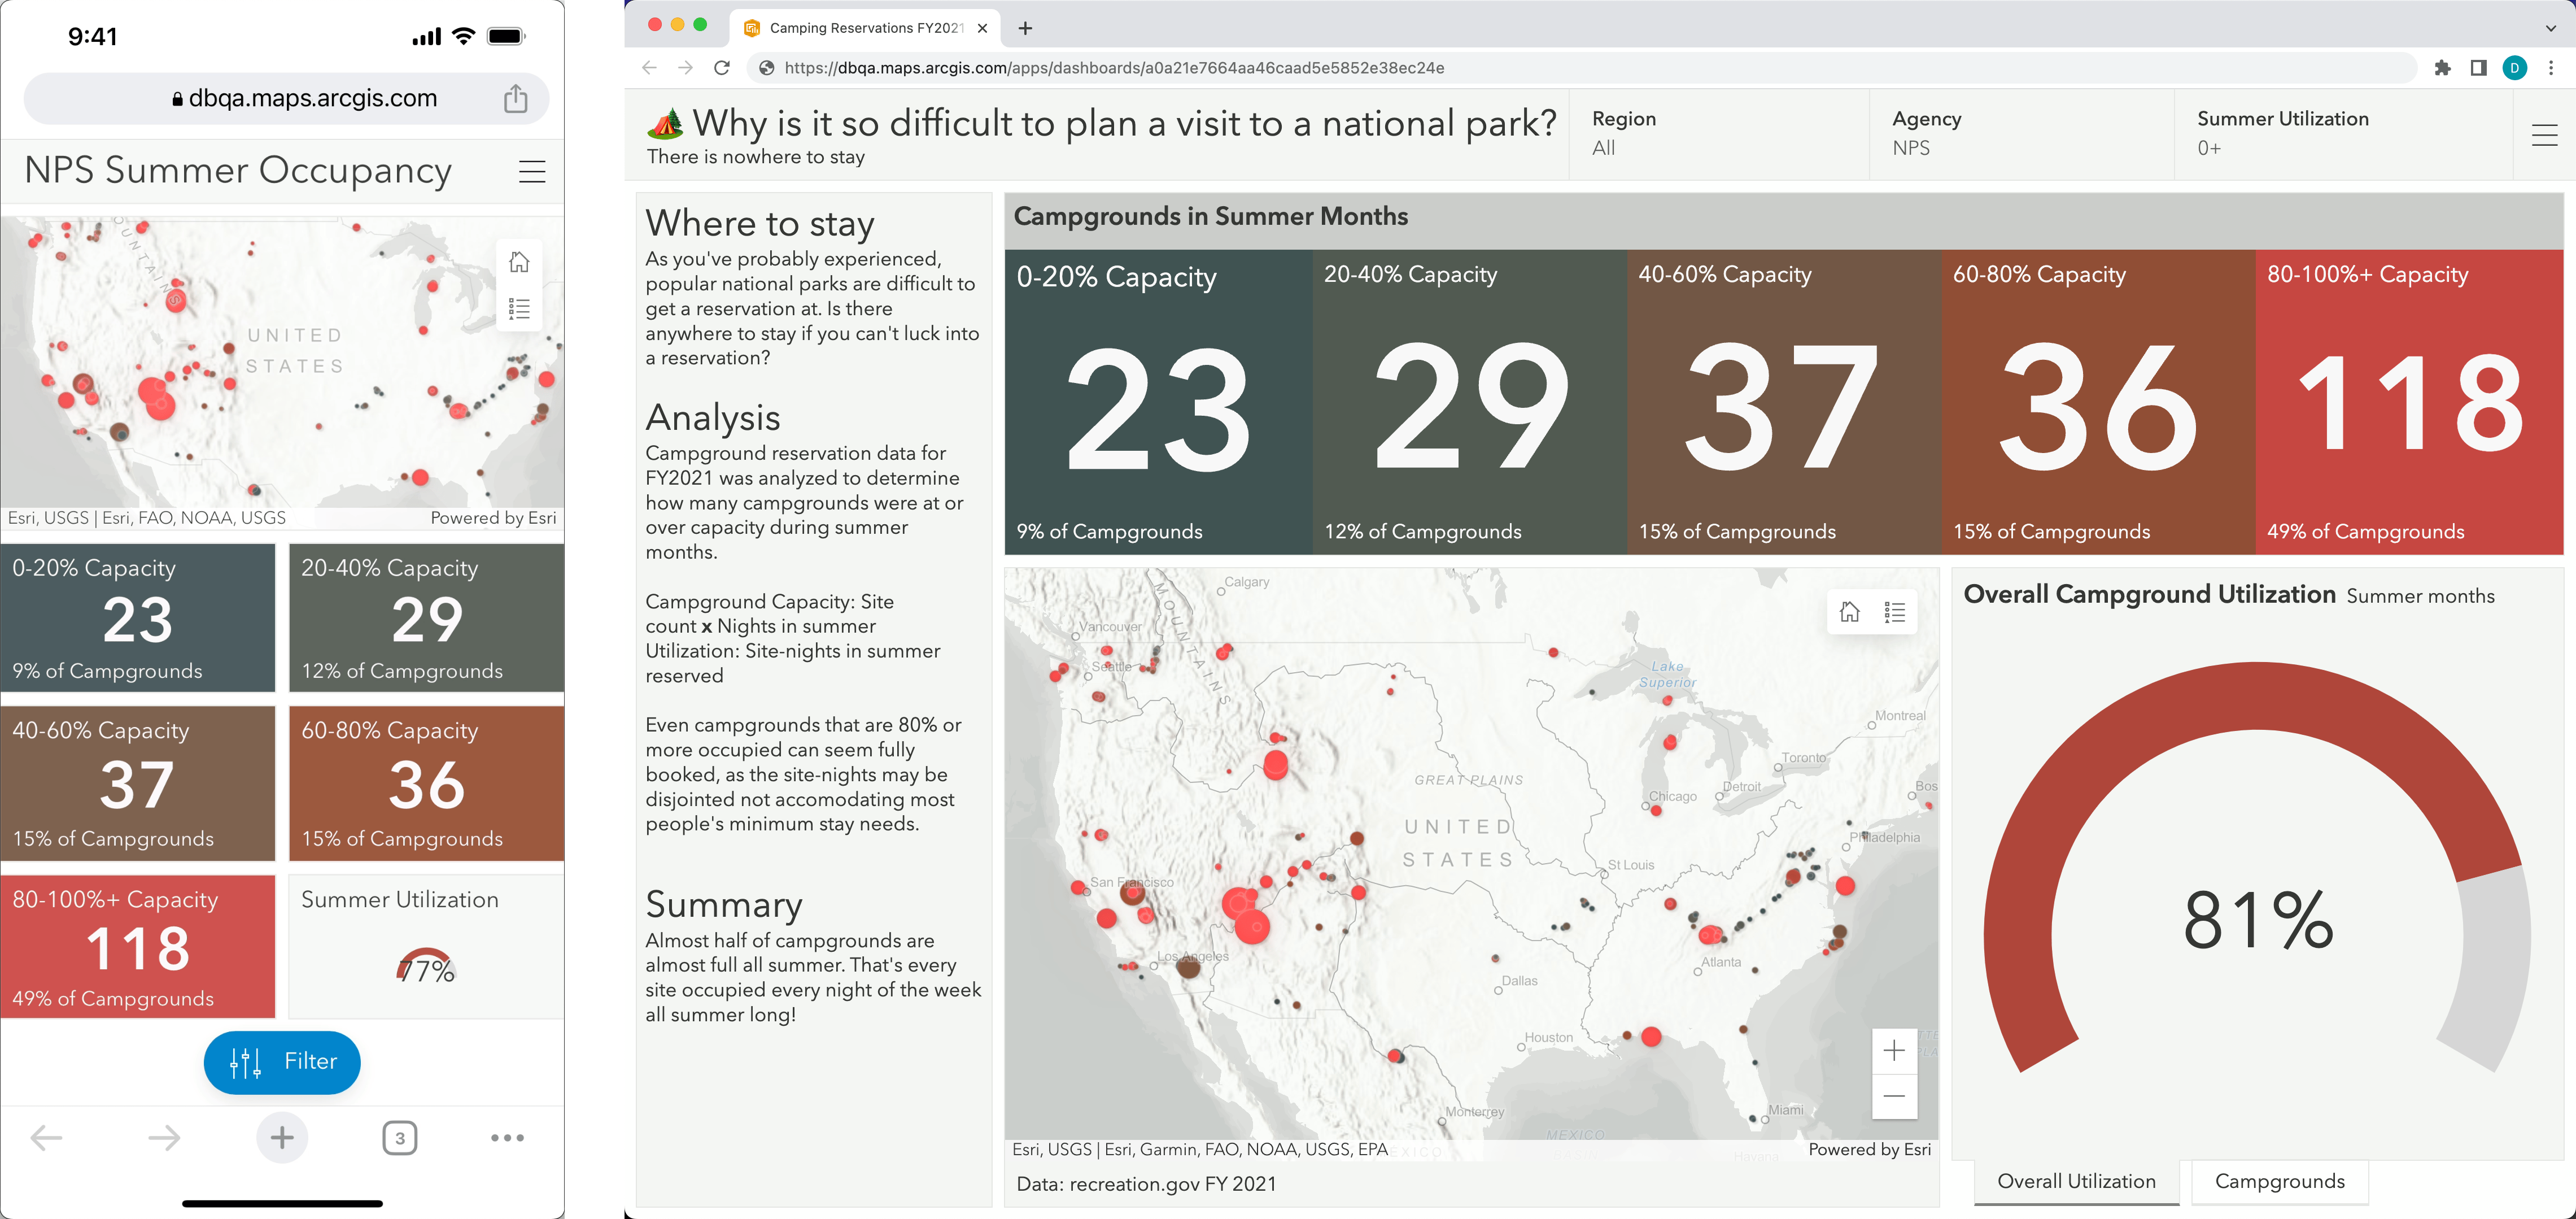This screenshot has width=2576, height=1219.
Task: Click the macOS green maximize window button
Action: [700, 25]
